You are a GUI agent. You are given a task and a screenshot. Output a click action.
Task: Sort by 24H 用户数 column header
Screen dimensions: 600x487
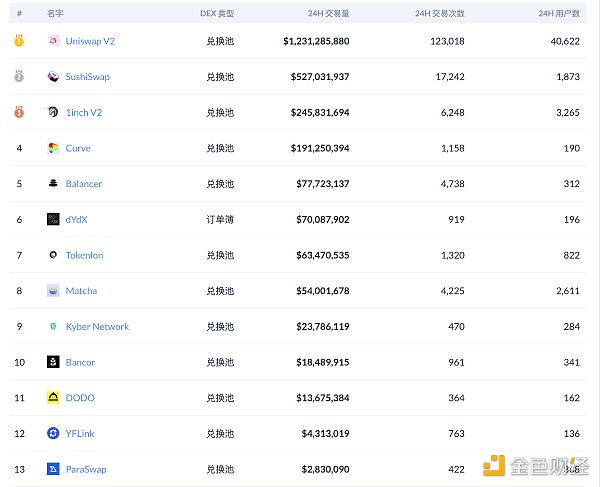click(x=559, y=13)
